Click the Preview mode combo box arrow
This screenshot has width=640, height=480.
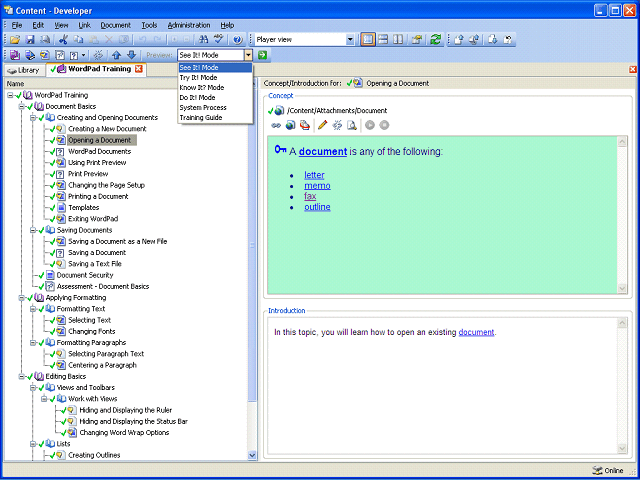[249, 55]
